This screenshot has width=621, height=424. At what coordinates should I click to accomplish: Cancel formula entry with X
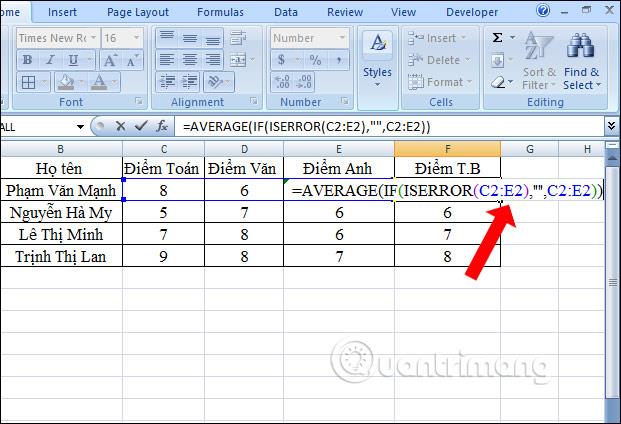coord(120,127)
